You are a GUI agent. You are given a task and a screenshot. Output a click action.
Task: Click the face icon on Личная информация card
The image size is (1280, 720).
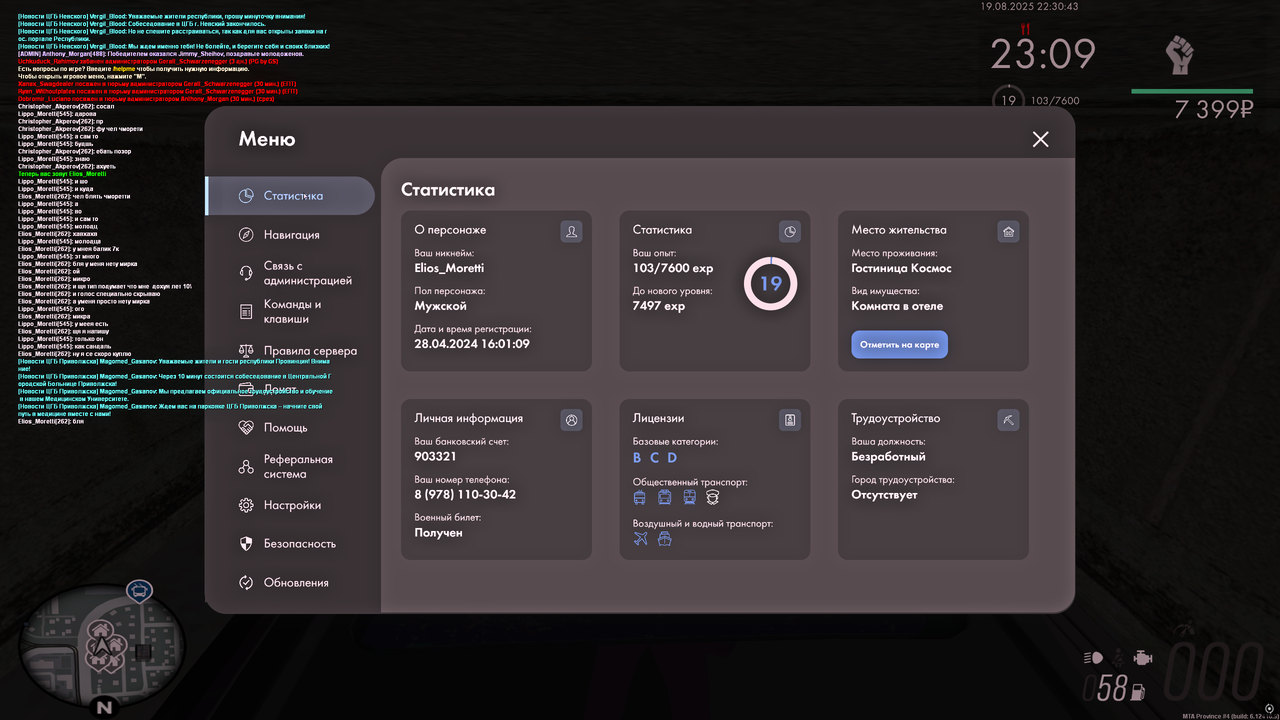572,420
